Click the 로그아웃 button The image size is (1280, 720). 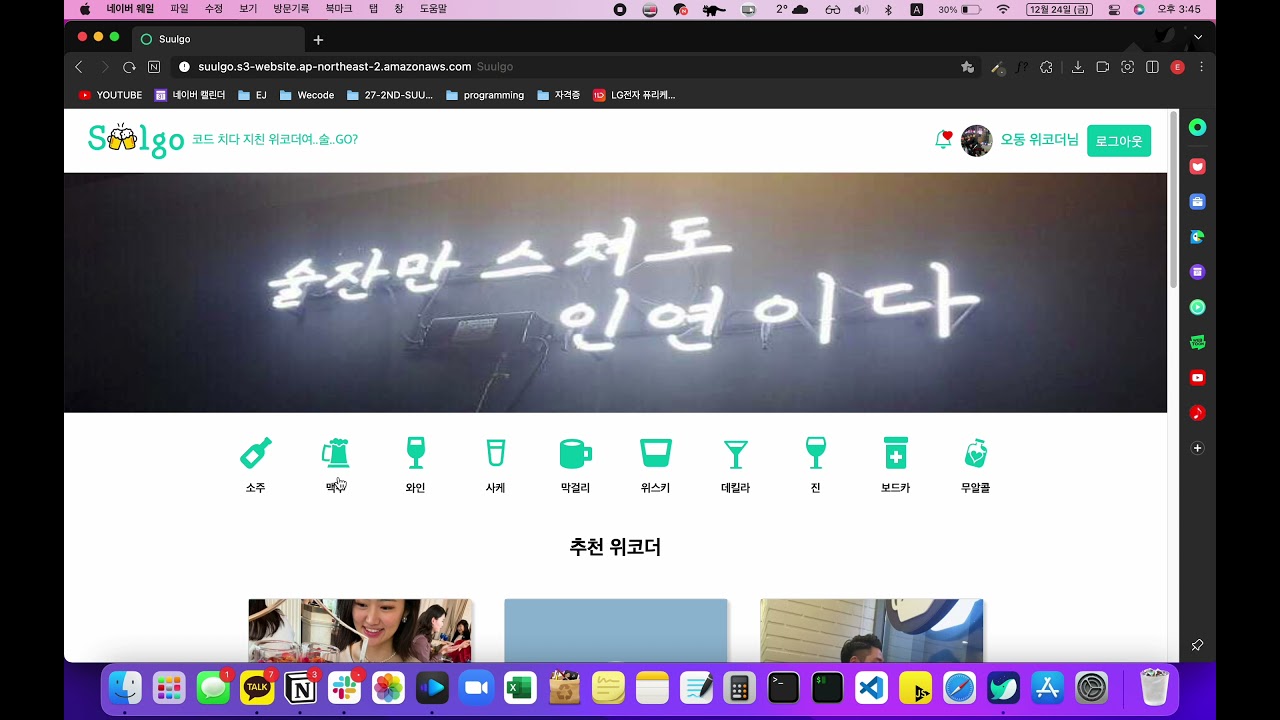pyautogui.click(x=1118, y=141)
